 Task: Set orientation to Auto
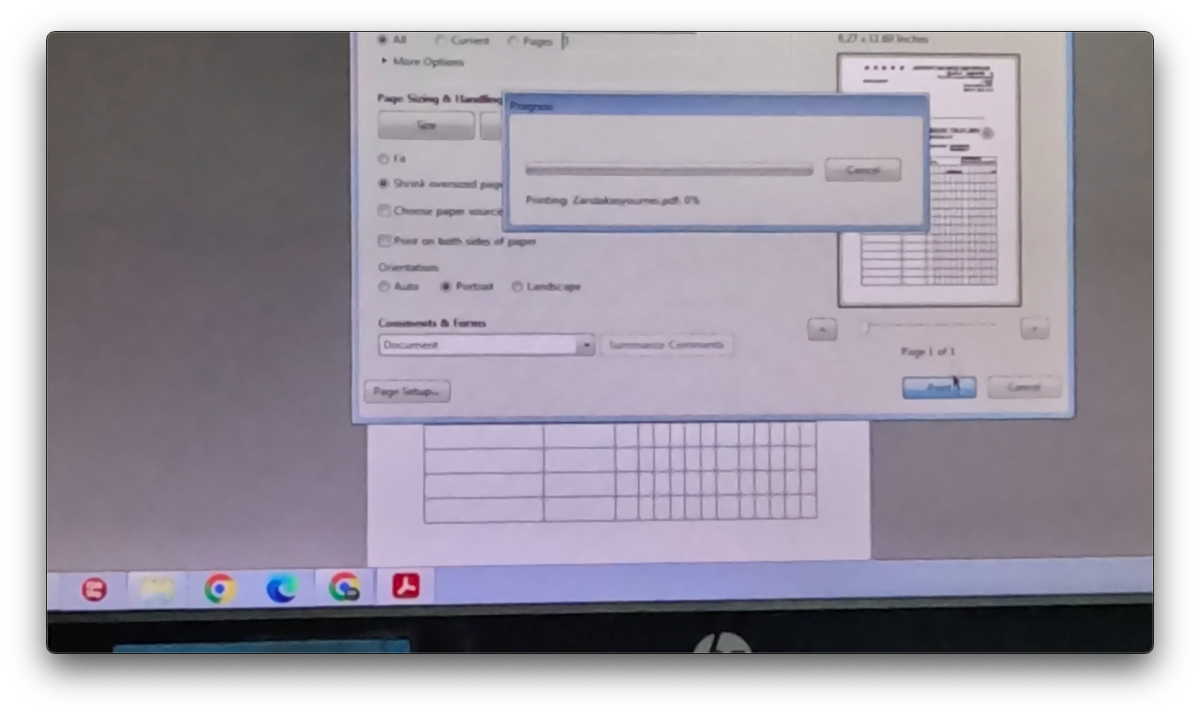point(383,287)
